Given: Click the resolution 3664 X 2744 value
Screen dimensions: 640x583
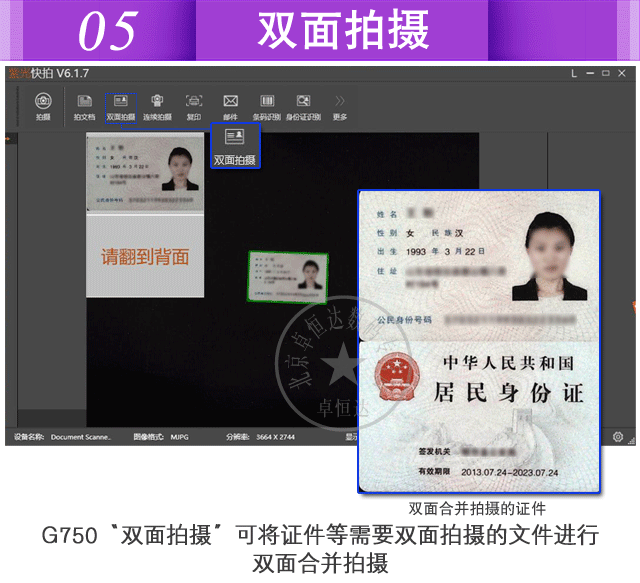Looking at the screenshot, I should click(276, 437).
